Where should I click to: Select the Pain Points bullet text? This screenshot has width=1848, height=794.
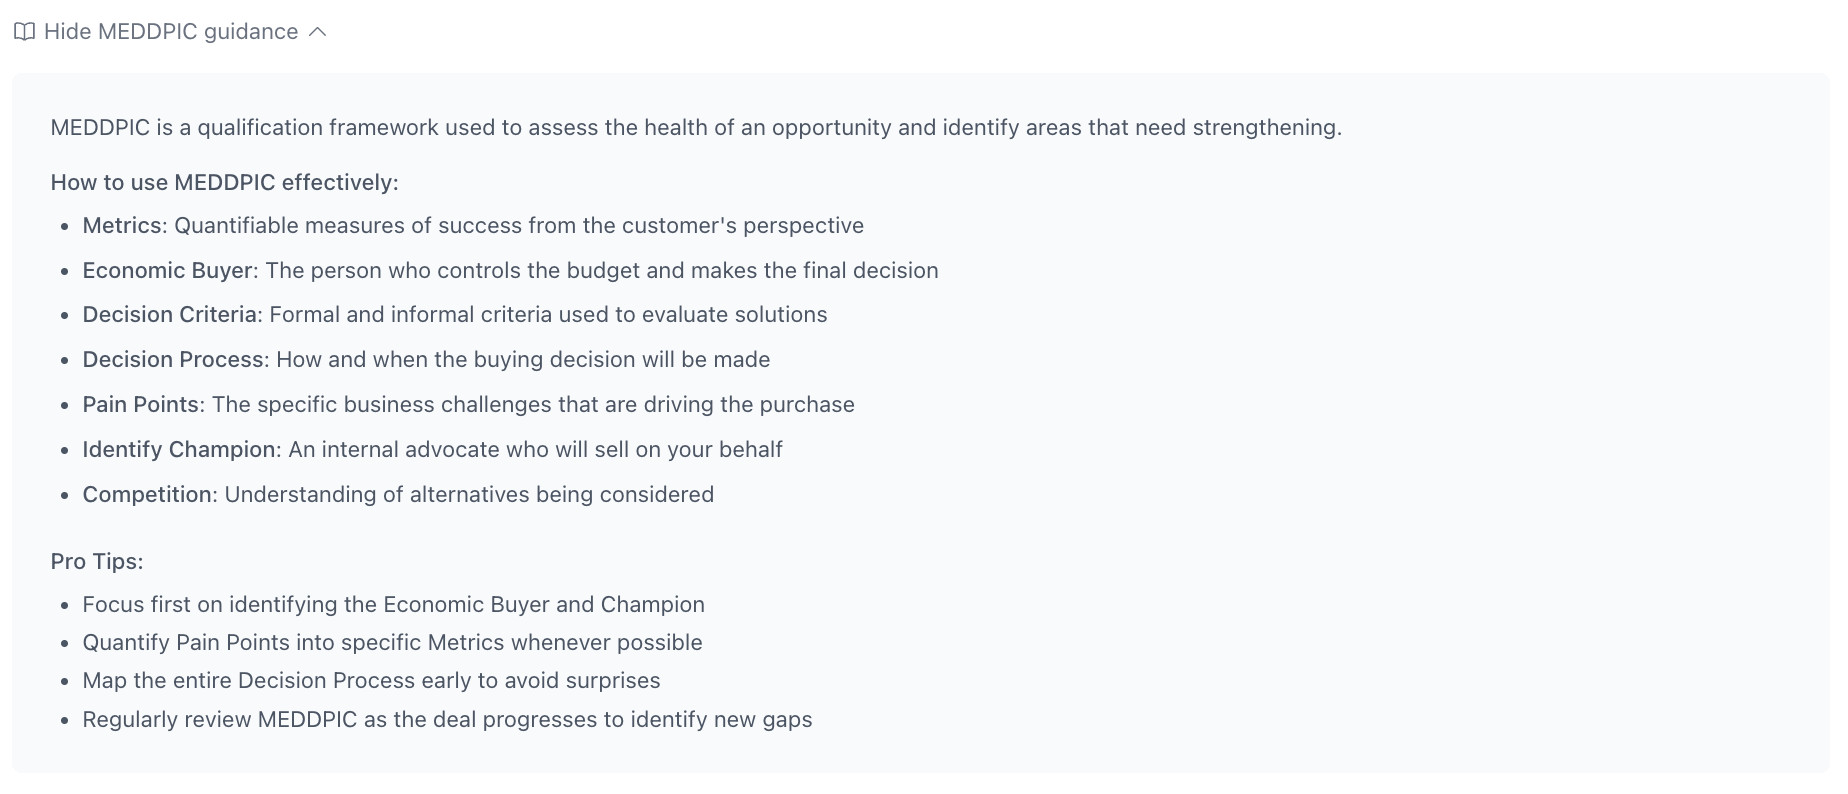138,404
